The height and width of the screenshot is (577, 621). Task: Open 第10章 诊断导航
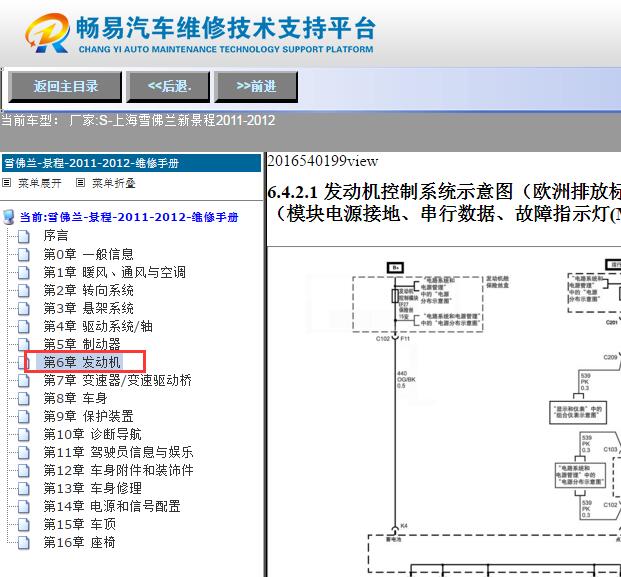click(x=92, y=434)
